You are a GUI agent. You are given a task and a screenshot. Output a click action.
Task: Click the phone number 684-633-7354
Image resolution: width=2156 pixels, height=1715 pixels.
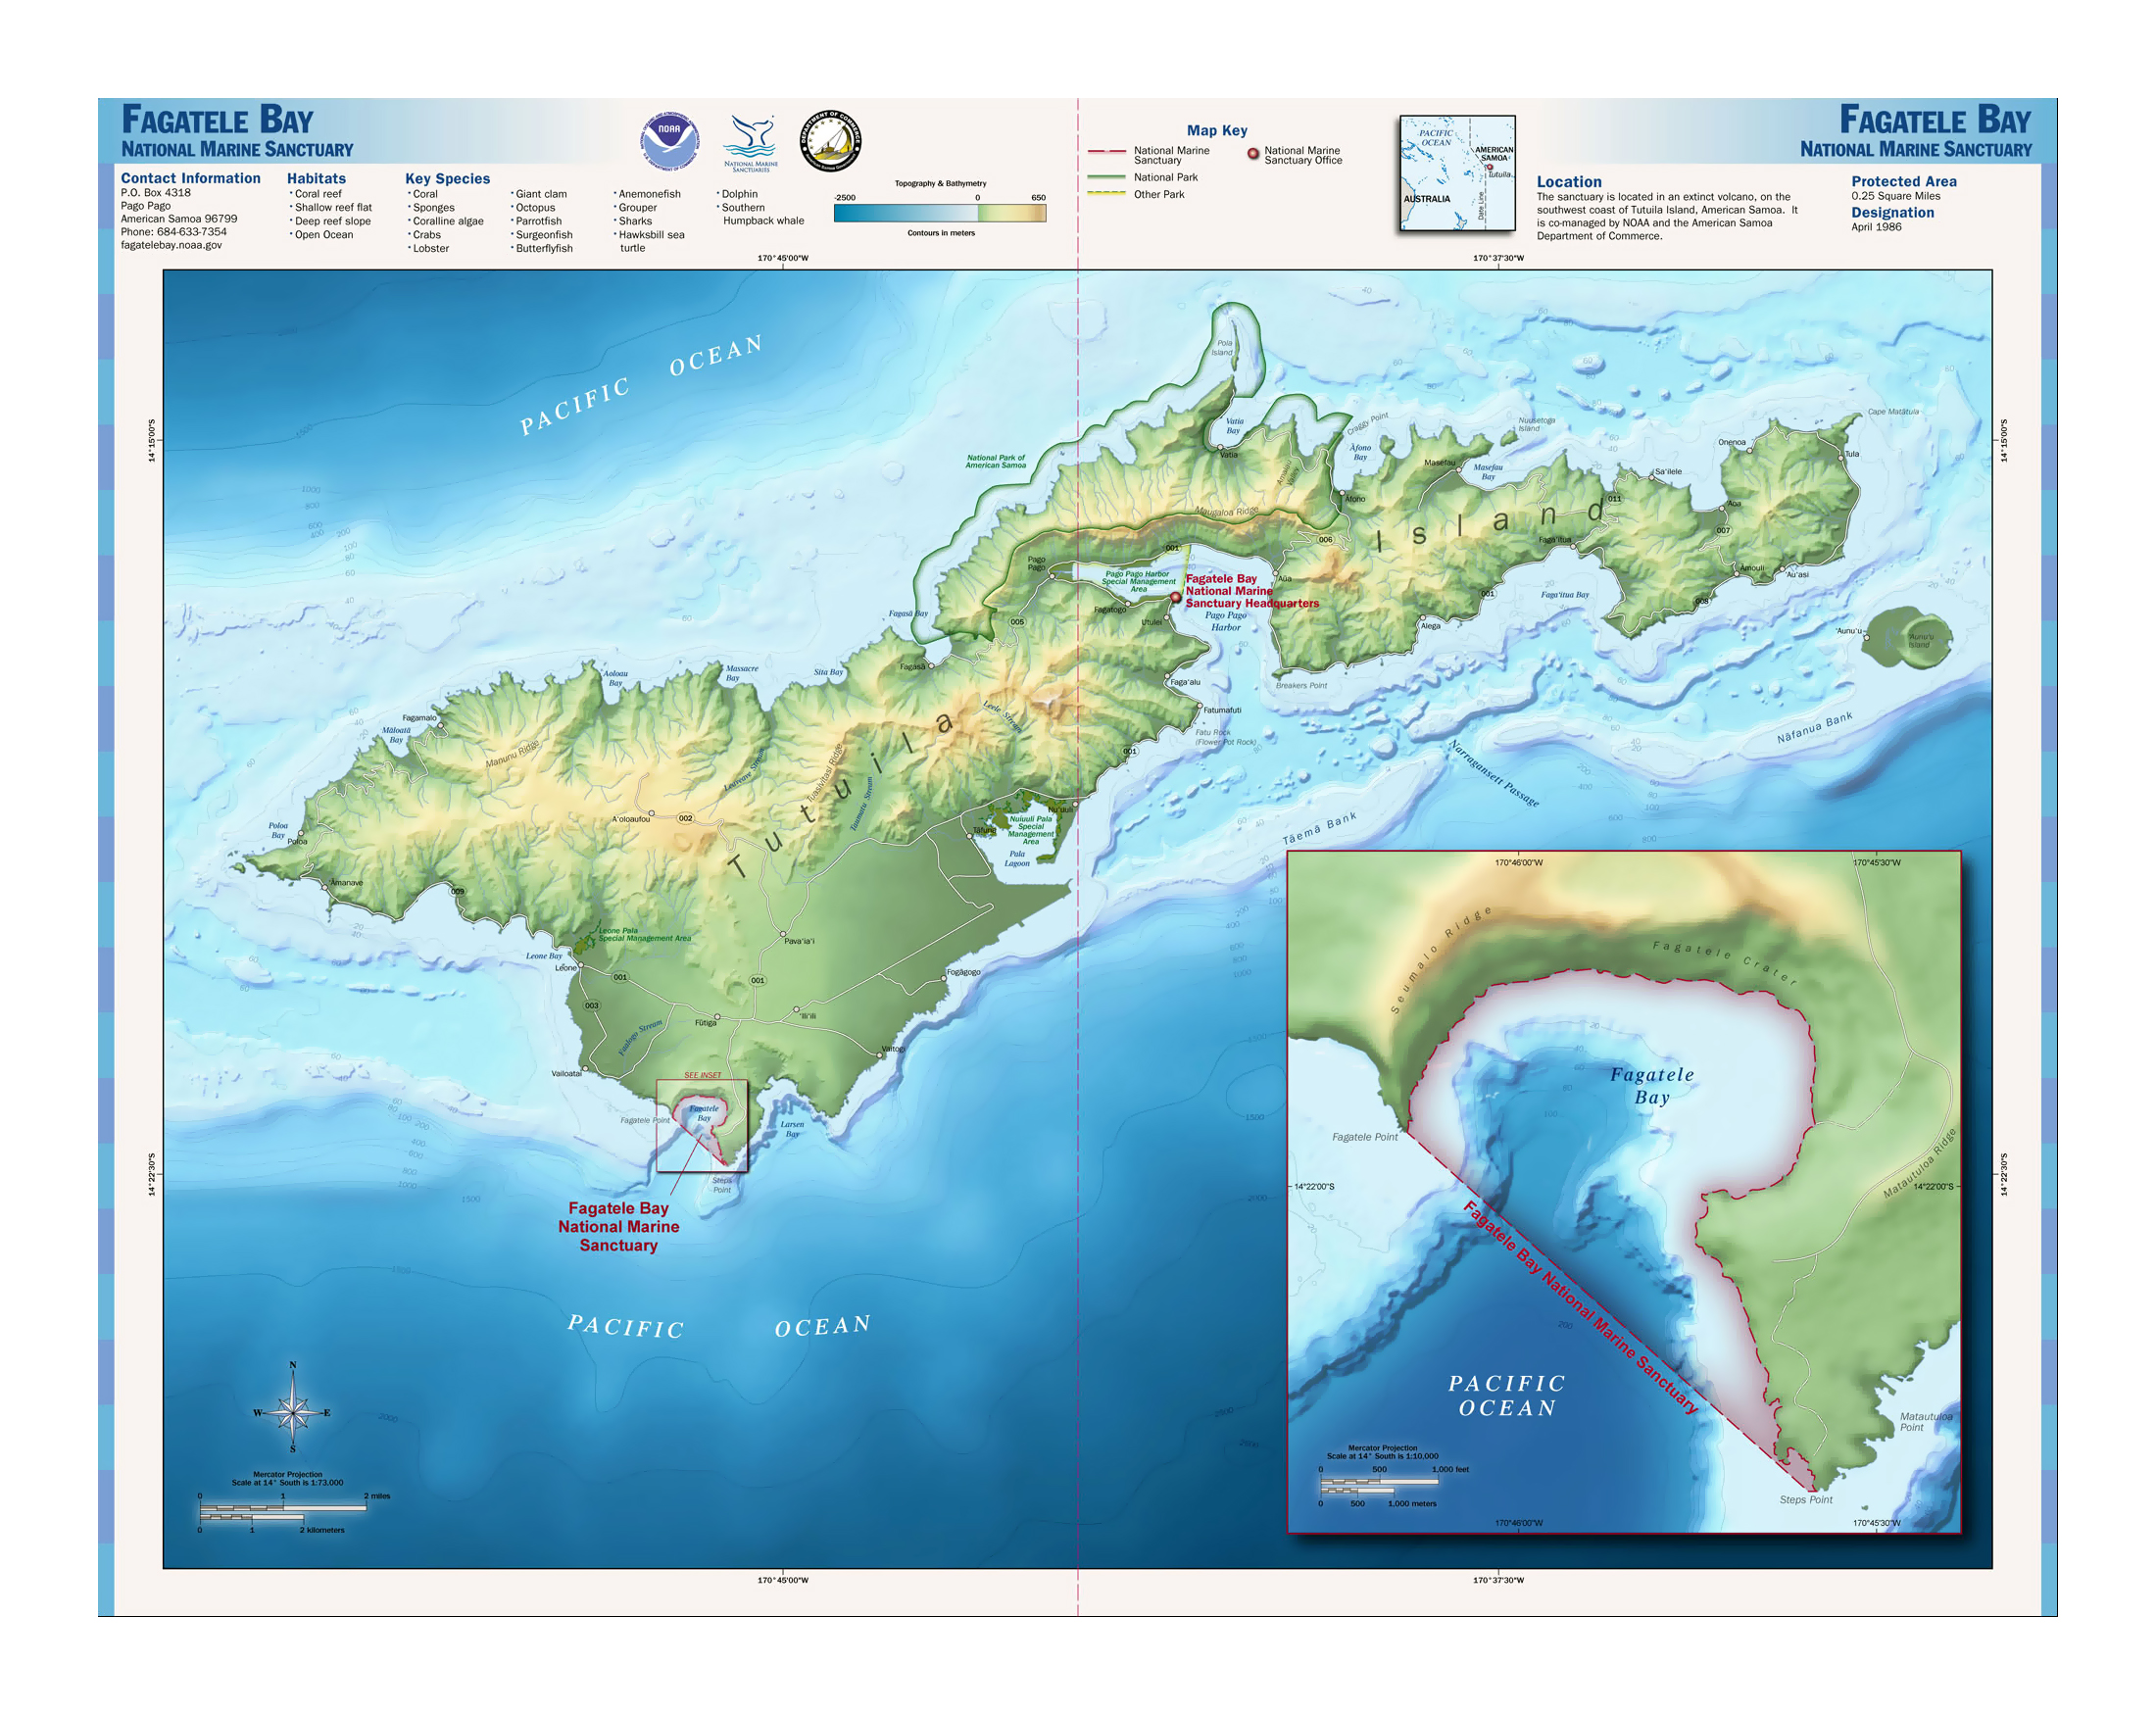(x=191, y=231)
